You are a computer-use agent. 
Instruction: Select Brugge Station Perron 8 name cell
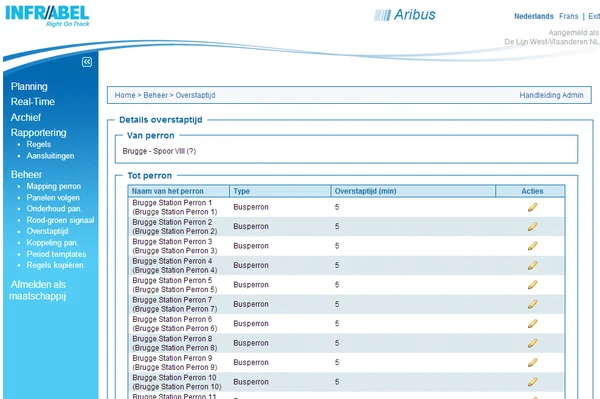[174, 343]
